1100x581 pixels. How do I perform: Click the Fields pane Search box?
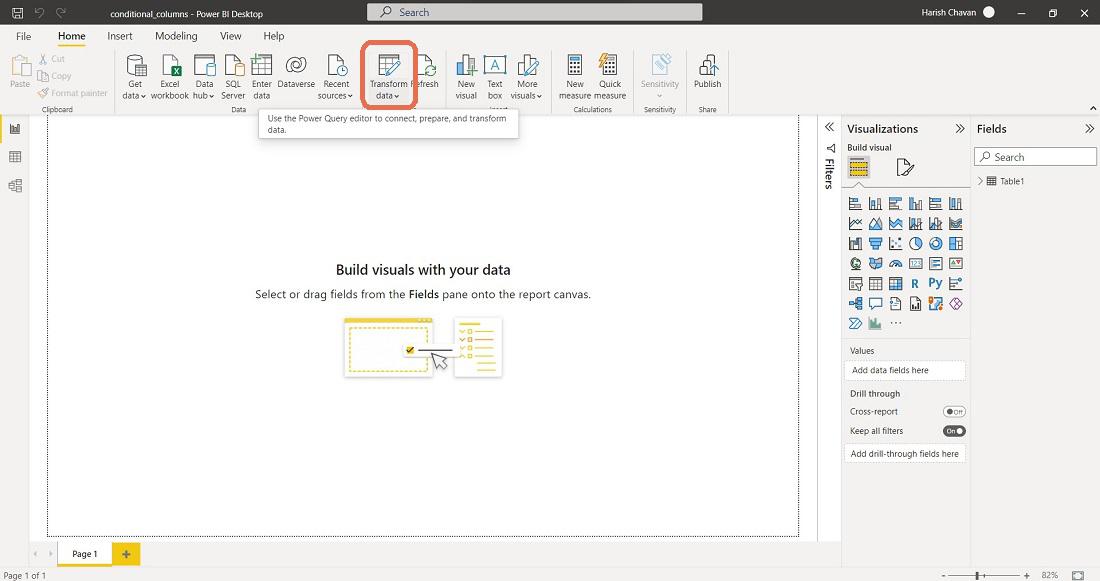1035,157
